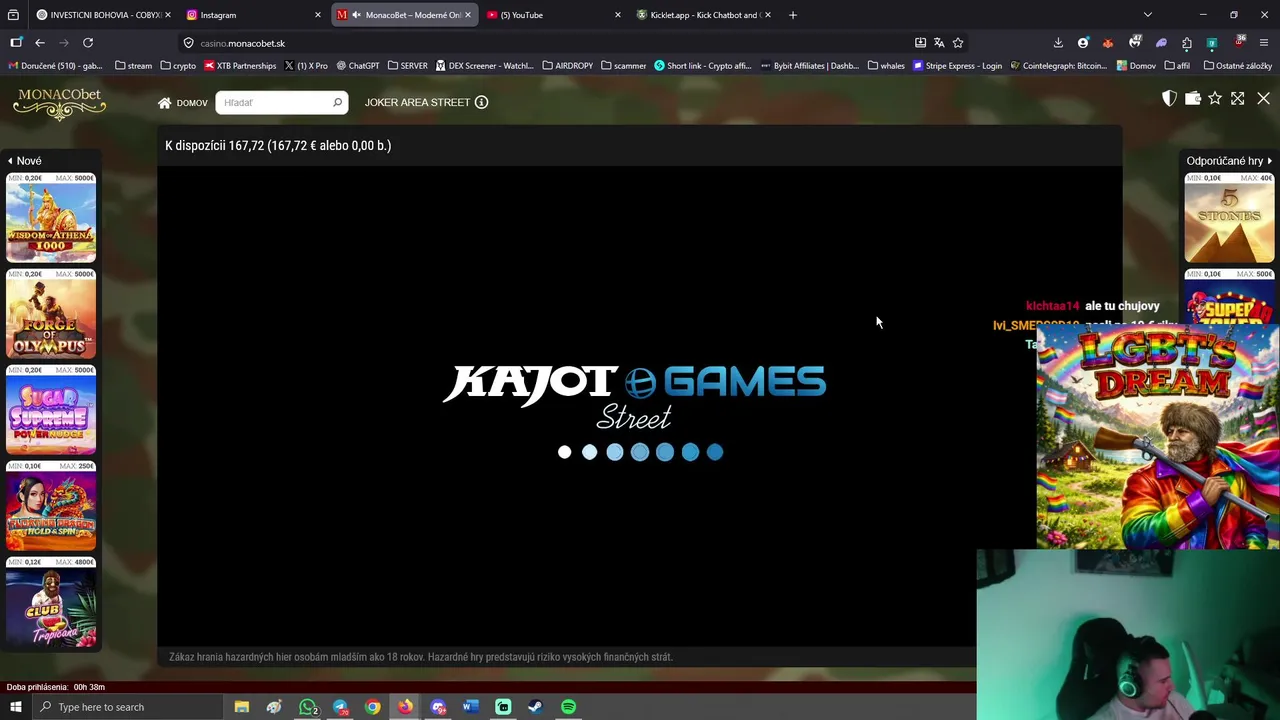Image resolution: width=1280 pixels, height=720 pixels.
Task: Open the responsible gaming shield icon
Action: click(x=1169, y=98)
